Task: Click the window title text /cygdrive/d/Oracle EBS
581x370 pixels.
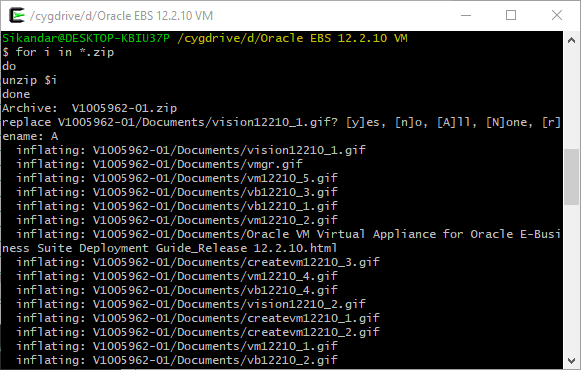Action: [x=121, y=16]
